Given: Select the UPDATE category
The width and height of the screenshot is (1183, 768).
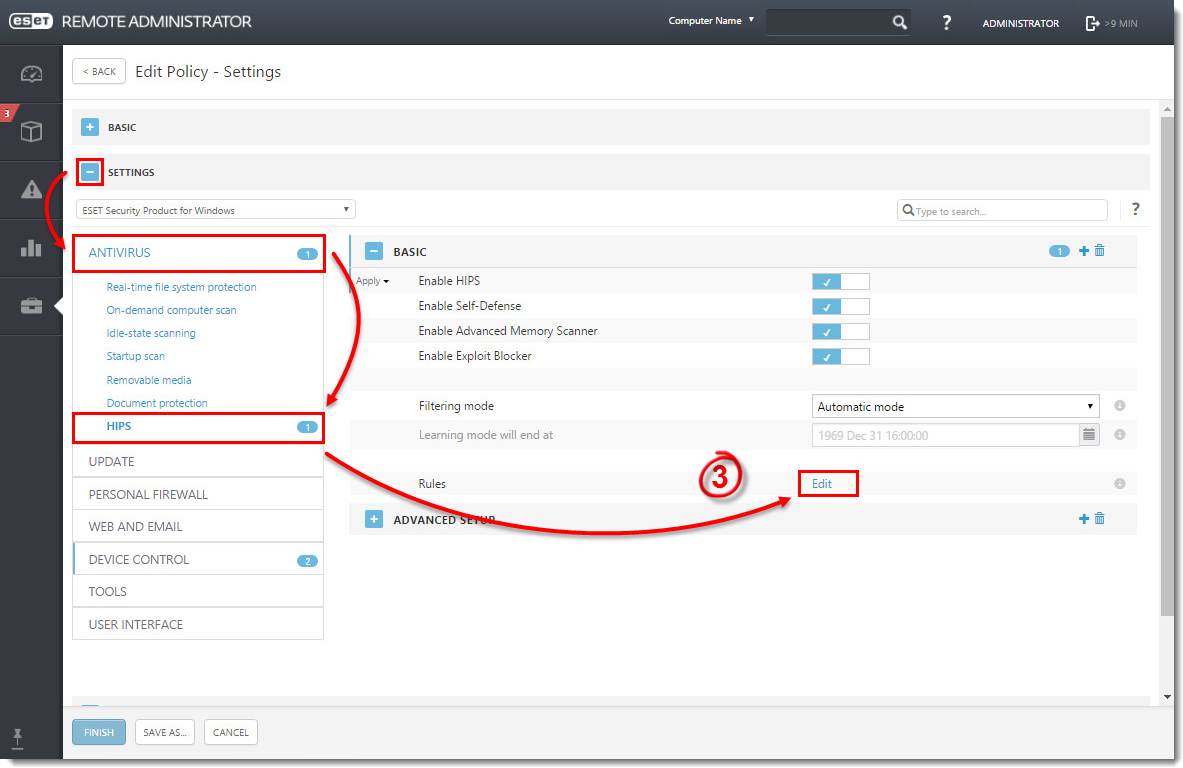Looking at the screenshot, I should [x=198, y=461].
